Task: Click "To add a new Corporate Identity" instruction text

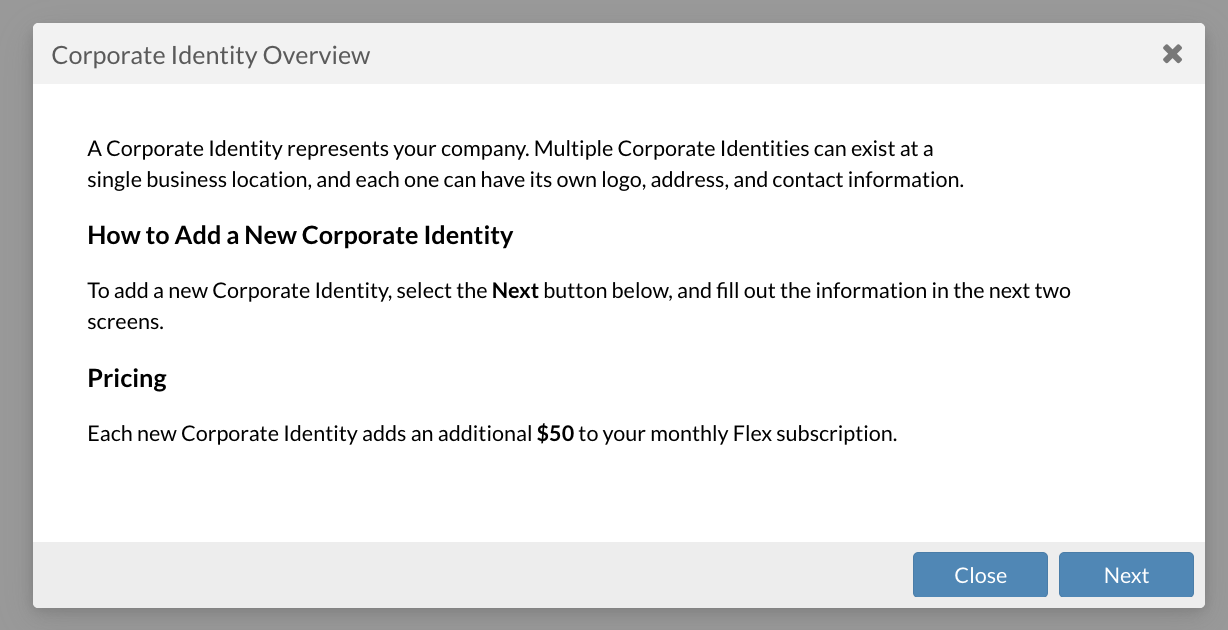Action: coord(238,291)
